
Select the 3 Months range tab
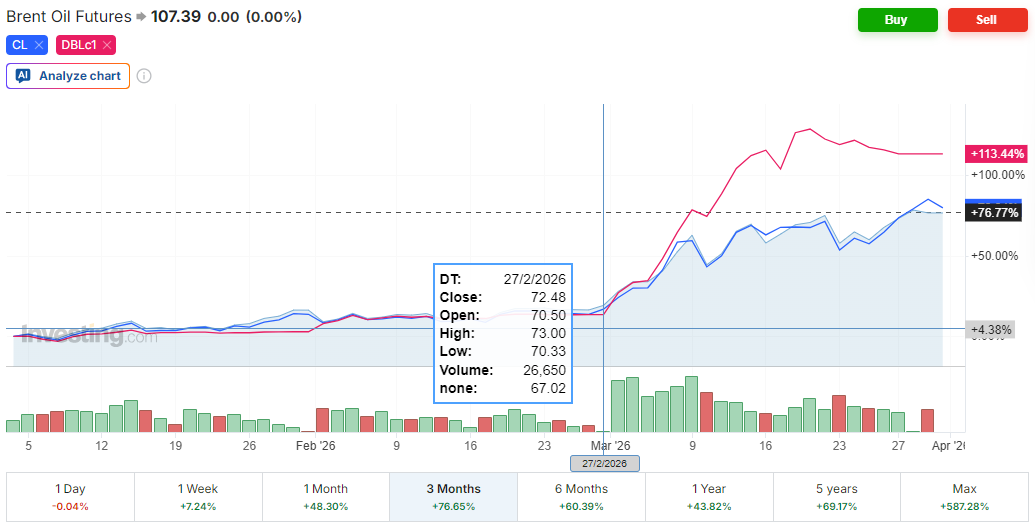(x=453, y=497)
